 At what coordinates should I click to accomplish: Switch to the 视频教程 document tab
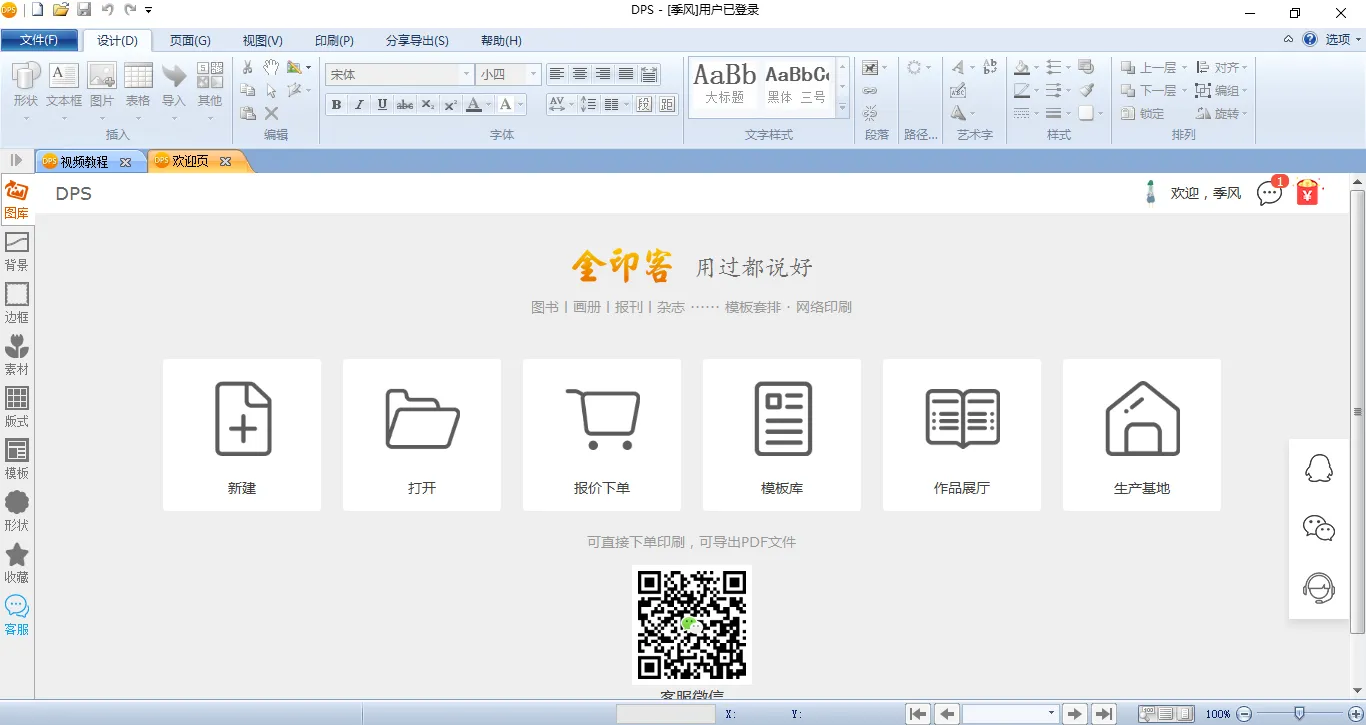point(84,162)
